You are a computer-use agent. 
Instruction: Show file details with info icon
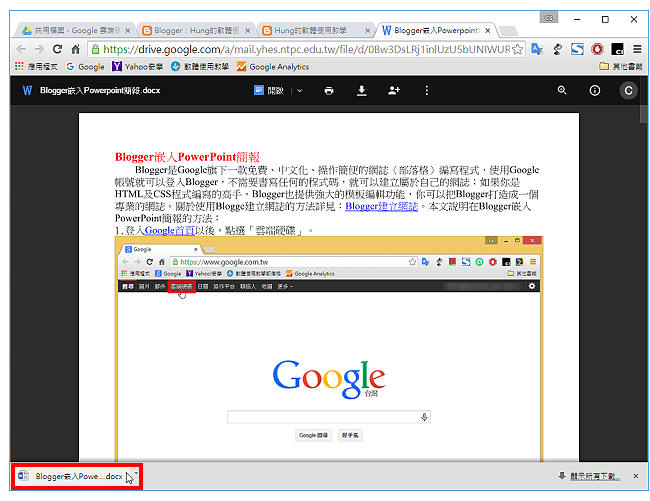[x=594, y=90]
